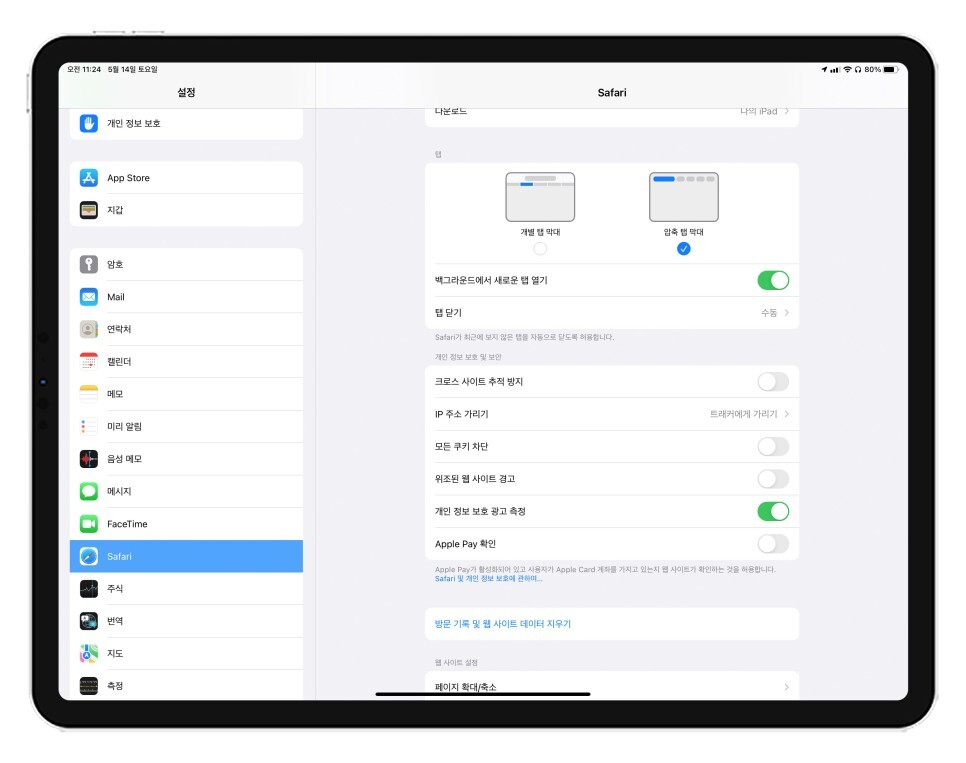Screen dimensions: 966x763
Task: Enable 모든 쿠키 차단 switch
Action: (x=773, y=447)
